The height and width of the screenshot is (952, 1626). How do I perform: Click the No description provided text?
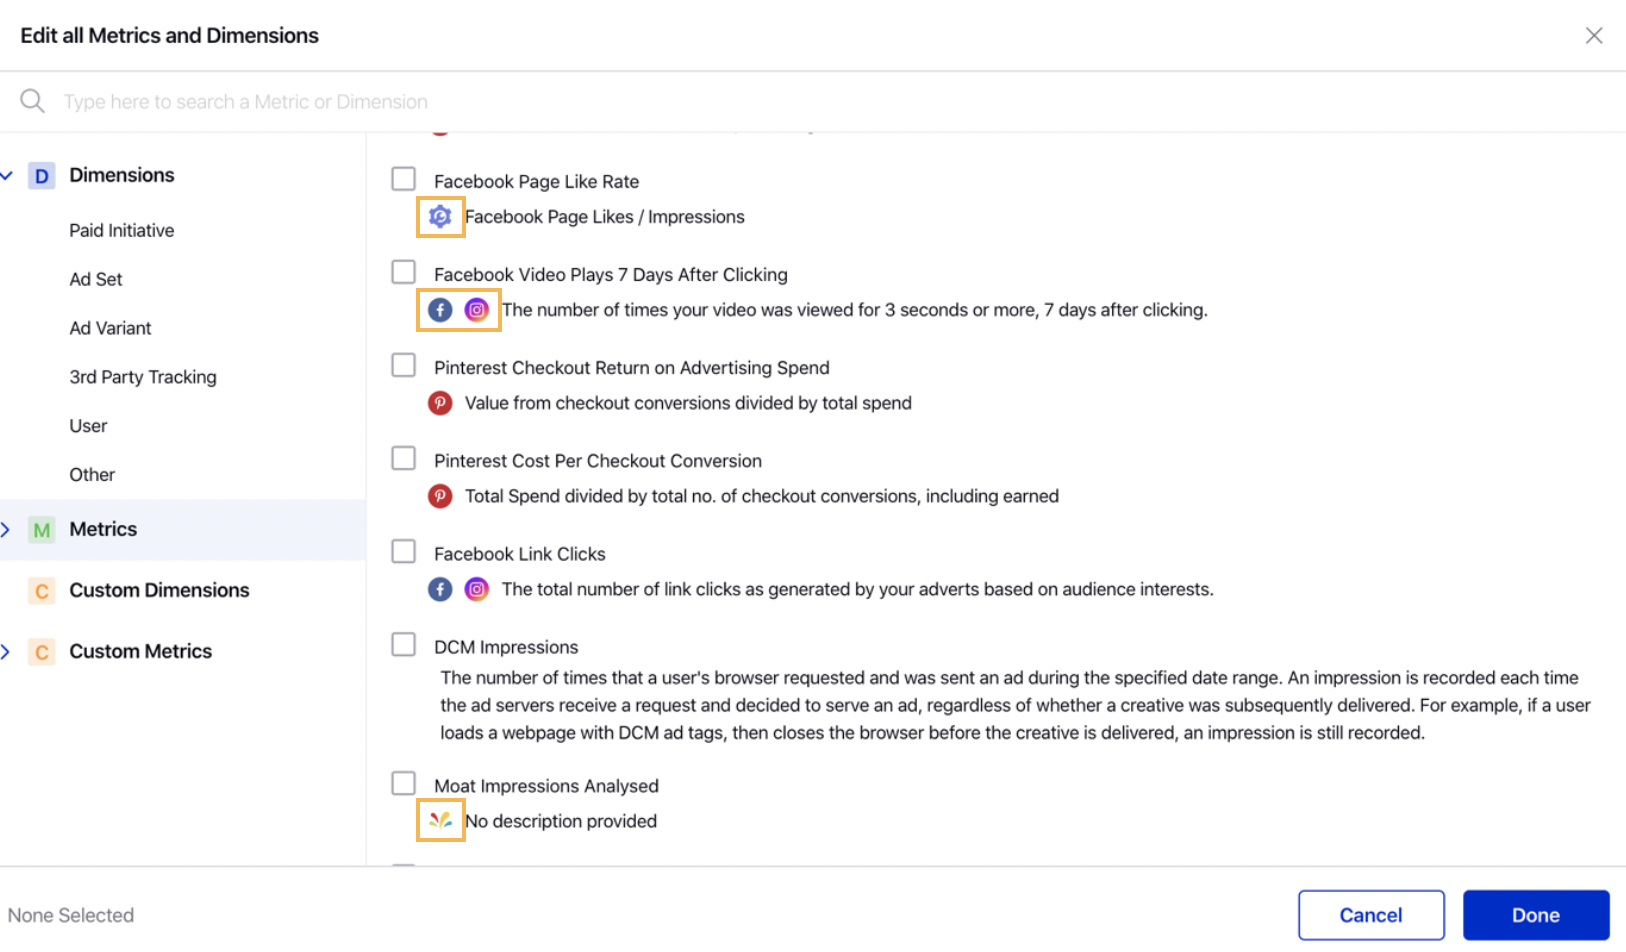[561, 821]
